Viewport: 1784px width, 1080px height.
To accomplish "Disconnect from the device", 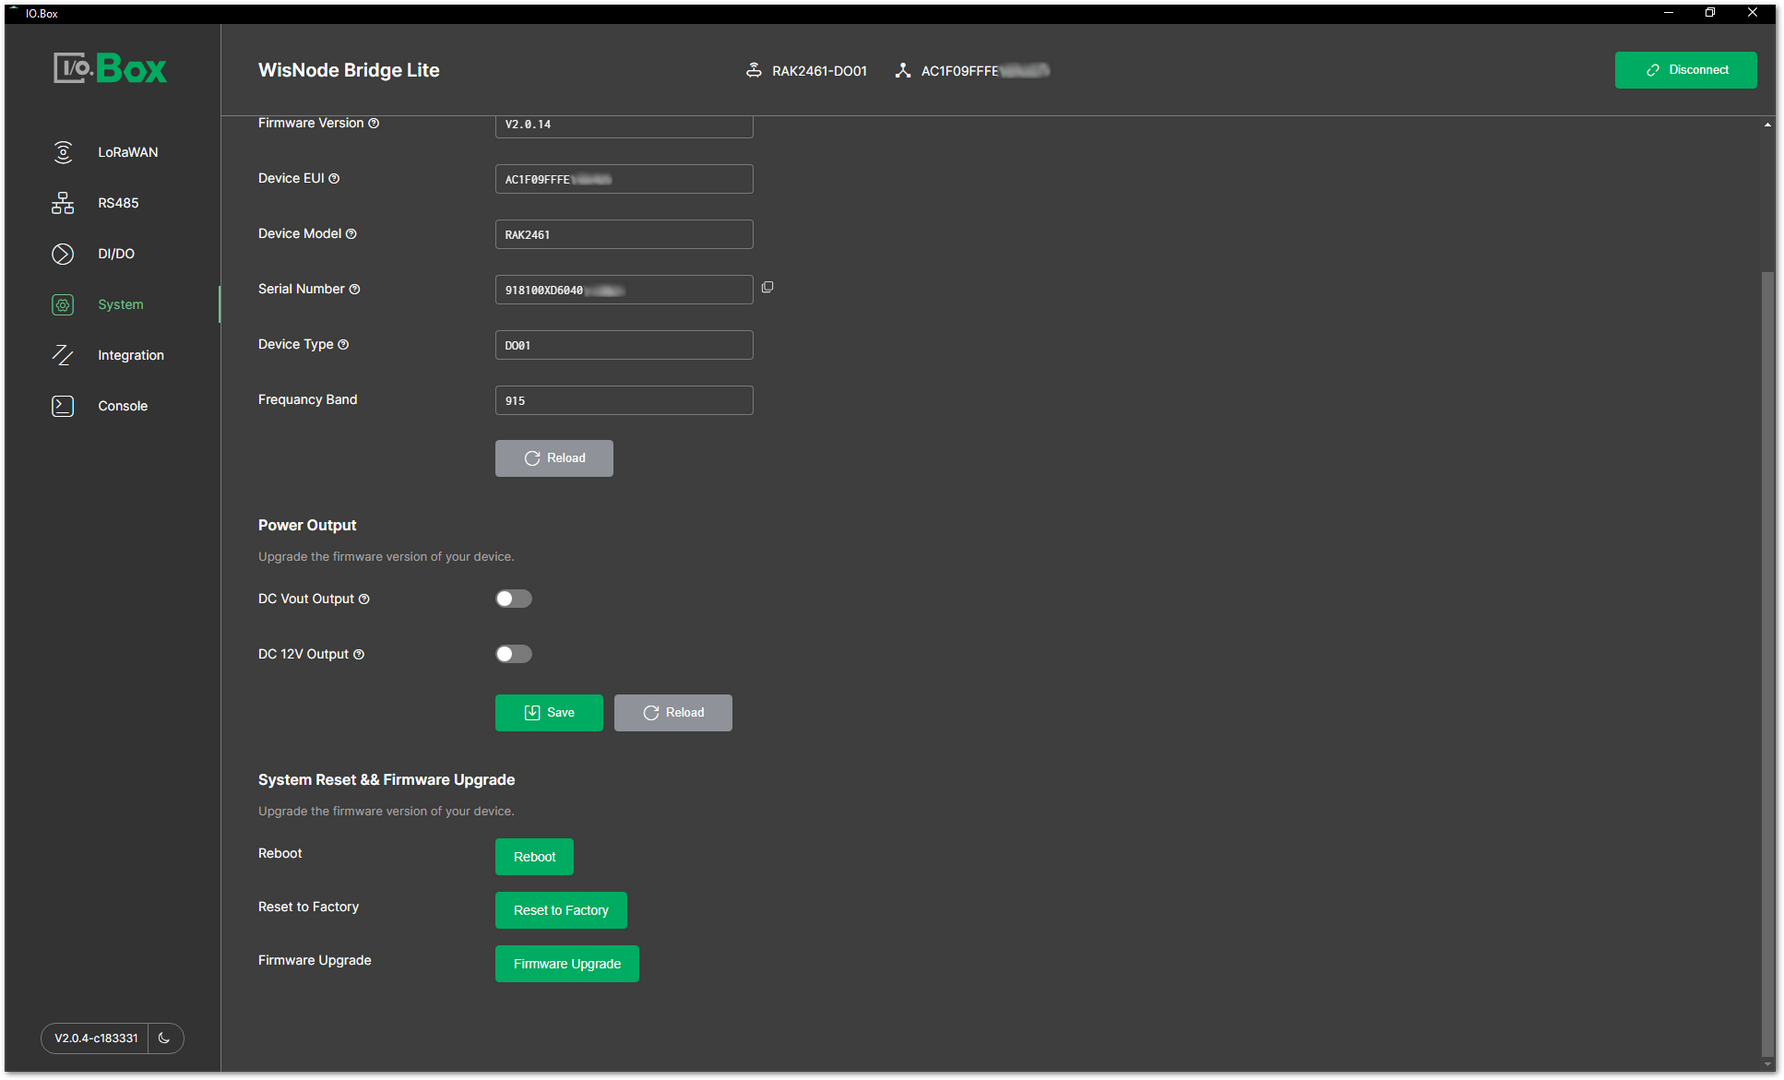I will [x=1685, y=70].
